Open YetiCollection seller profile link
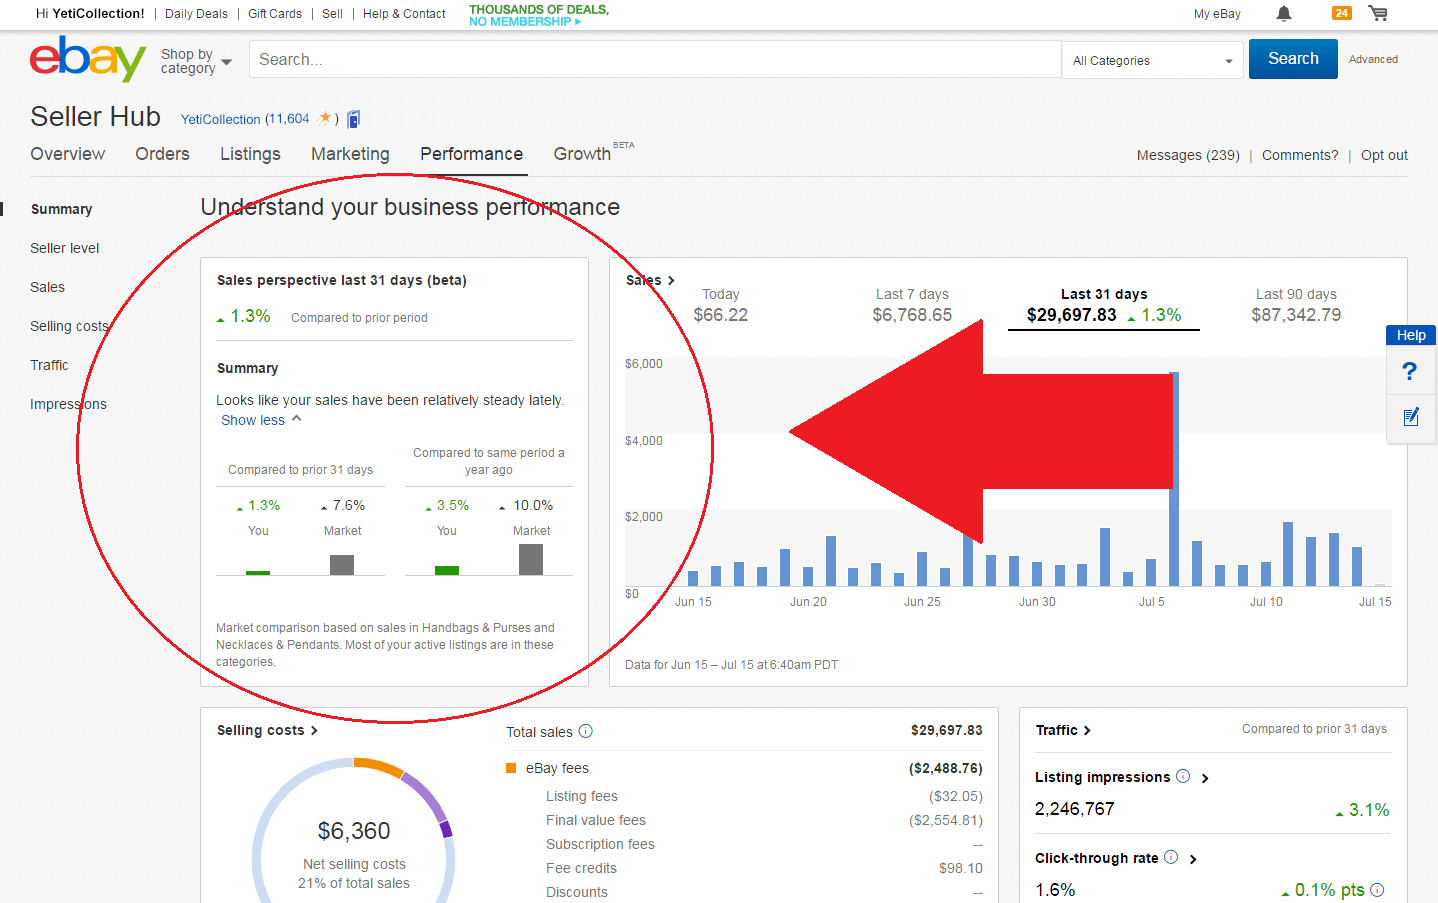 [x=220, y=119]
